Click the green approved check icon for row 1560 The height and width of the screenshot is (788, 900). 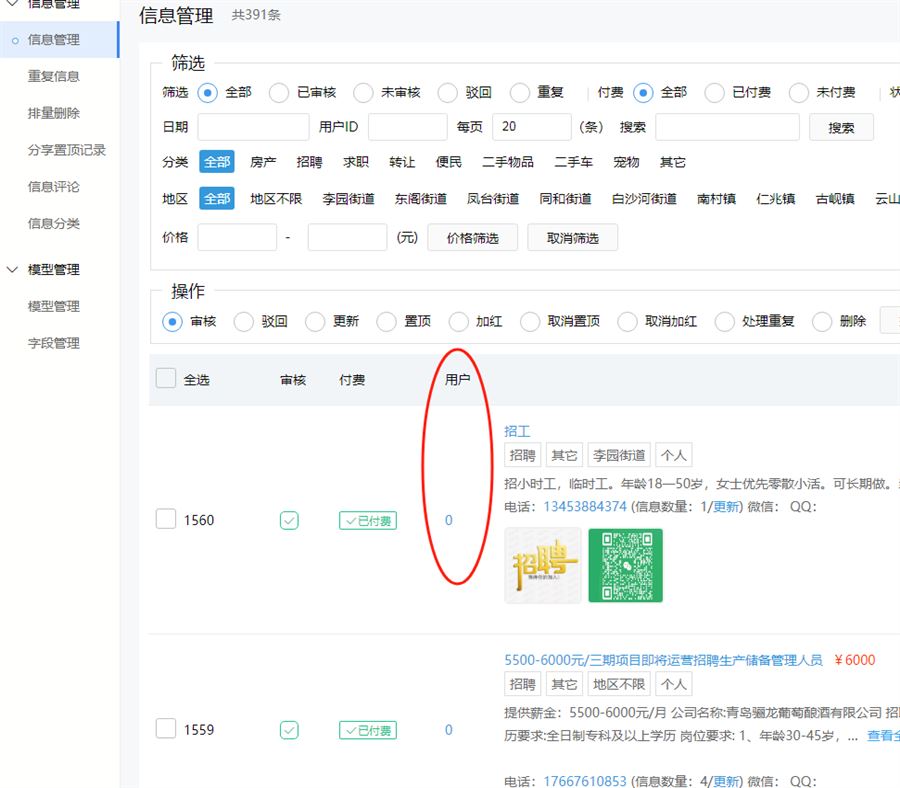(x=289, y=520)
